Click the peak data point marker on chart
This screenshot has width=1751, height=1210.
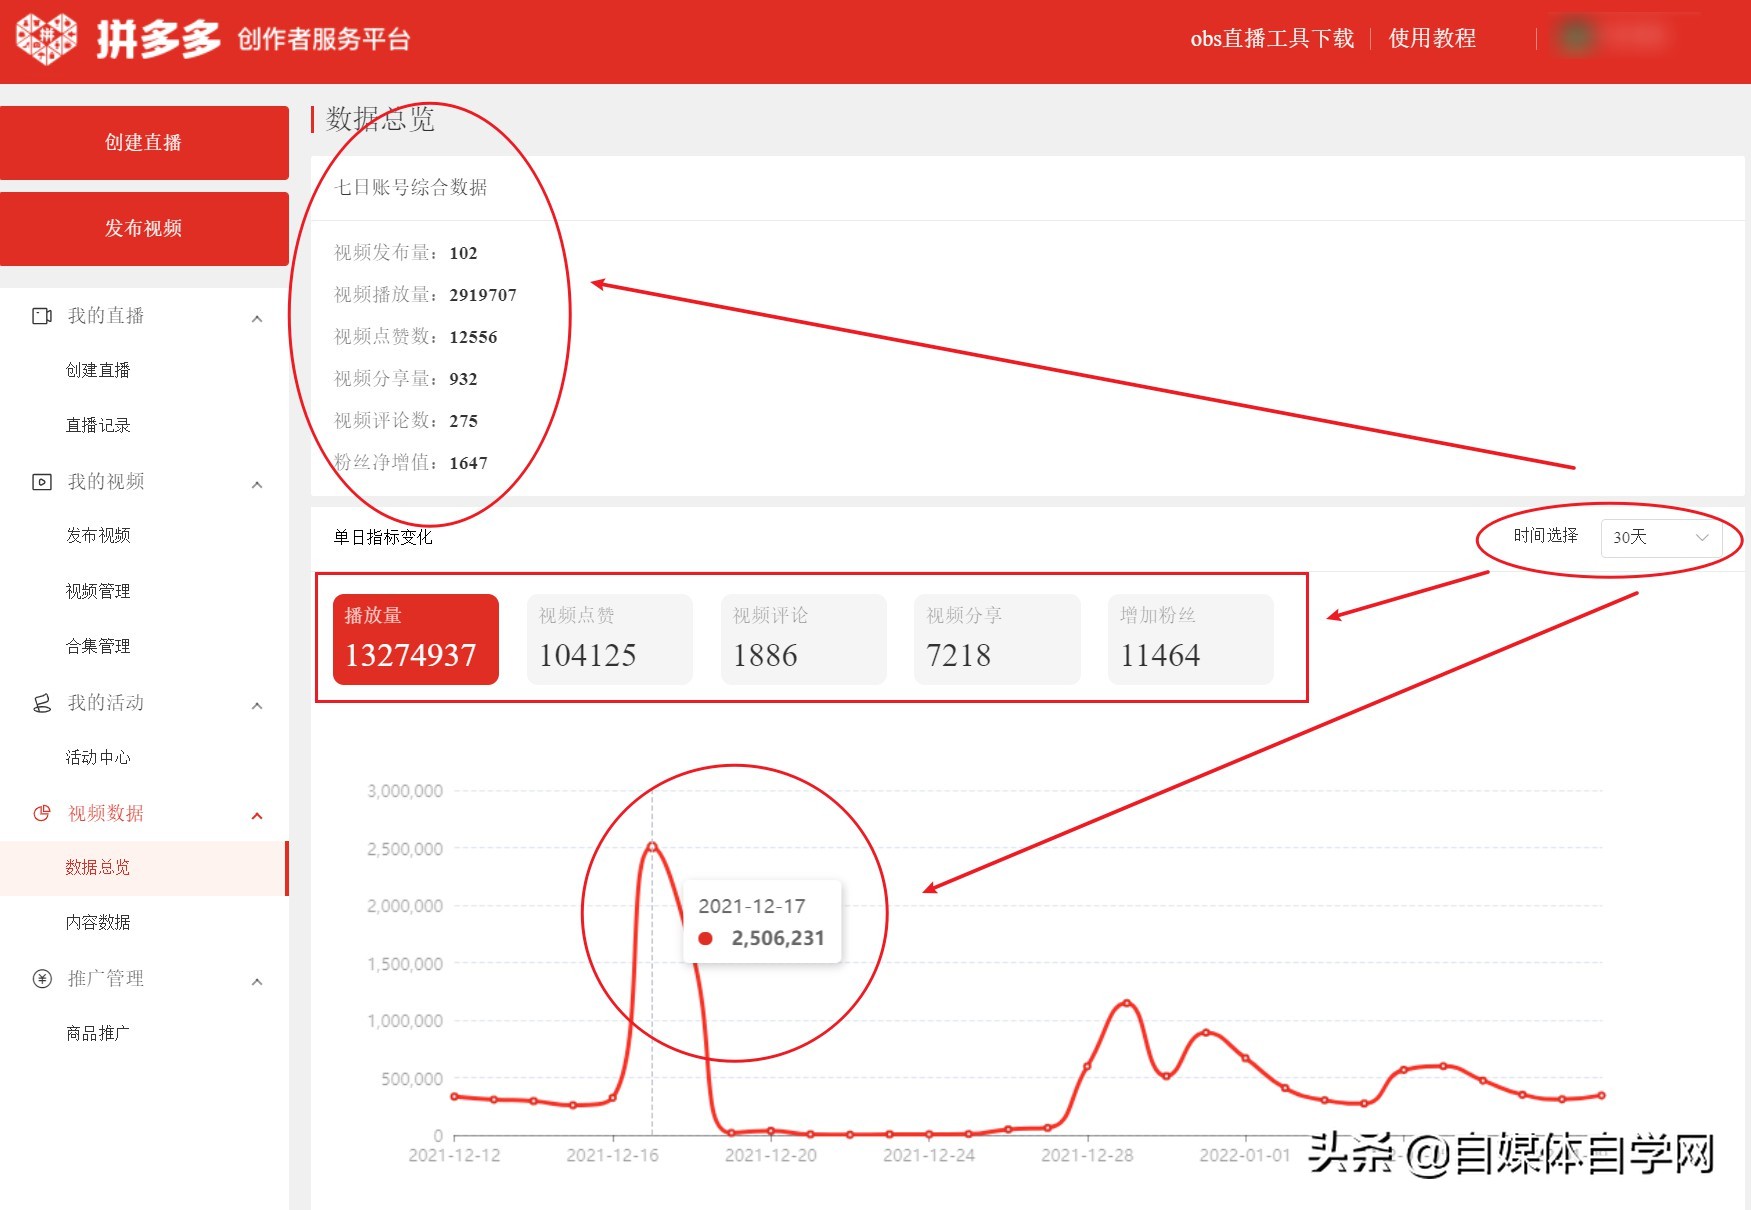point(653,845)
